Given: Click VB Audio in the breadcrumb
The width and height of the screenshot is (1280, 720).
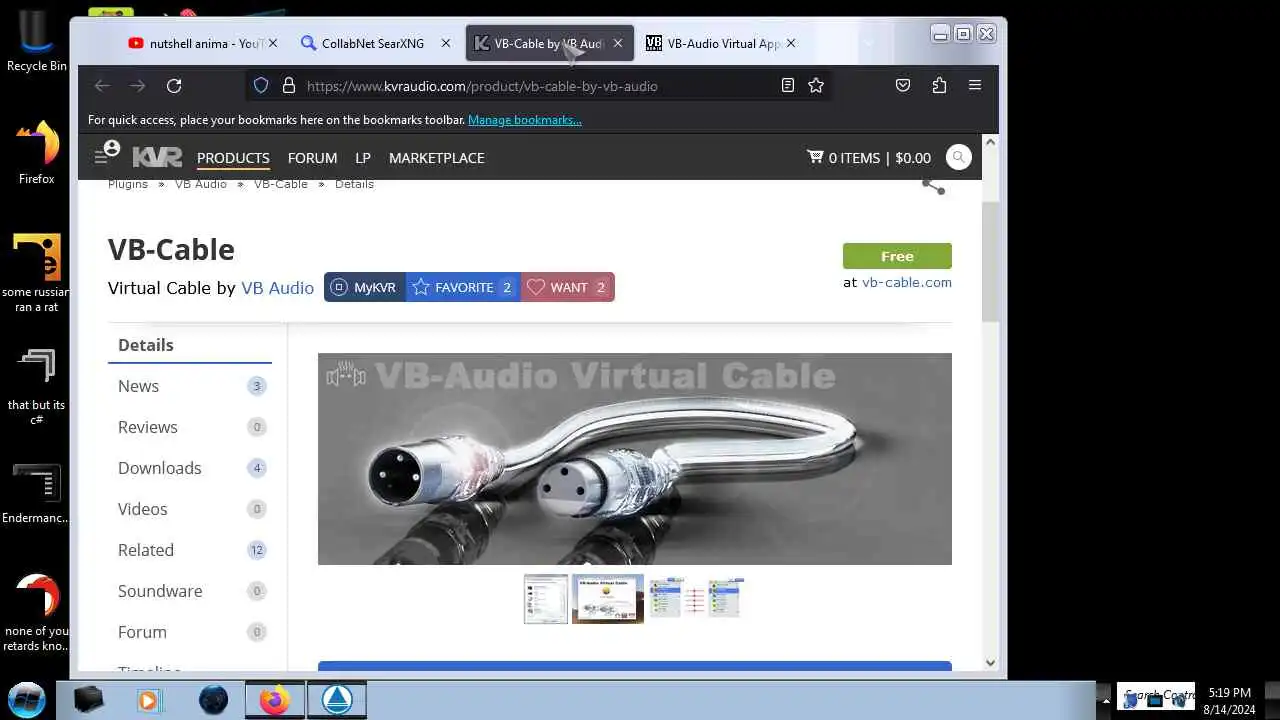Looking at the screenshot, I should [x=201, y=184].
